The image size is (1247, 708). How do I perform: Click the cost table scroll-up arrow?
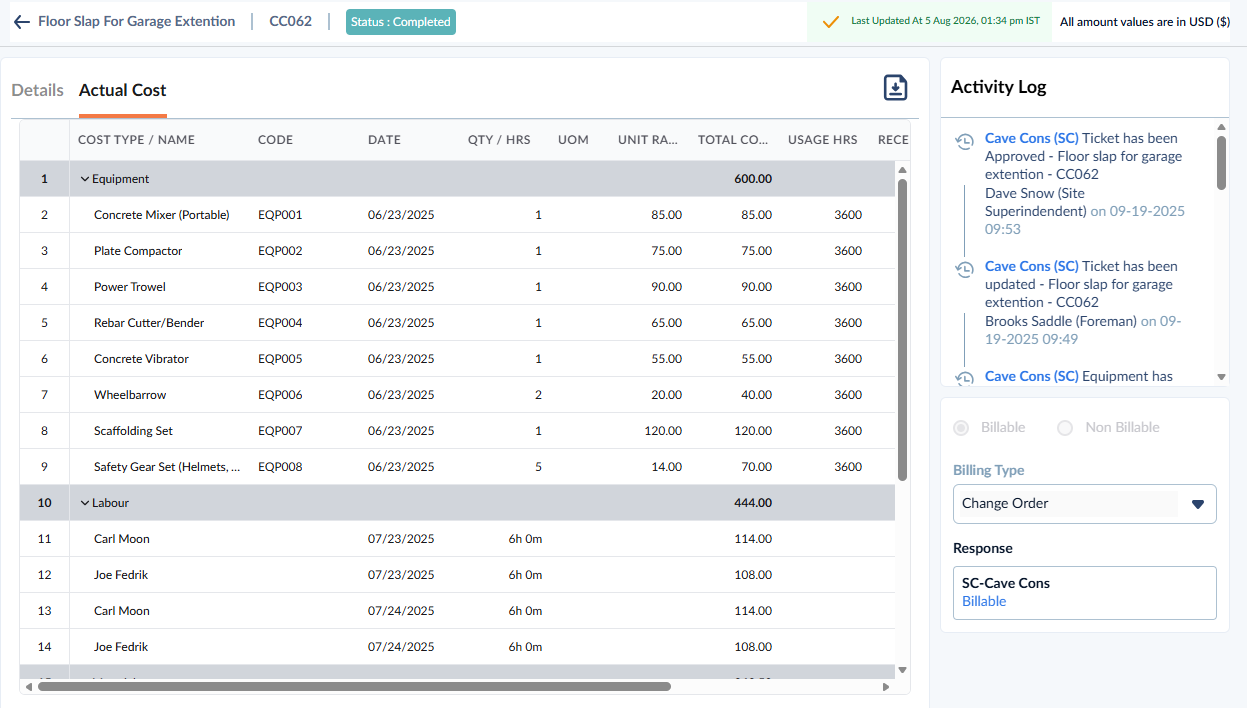click(902, 169)
